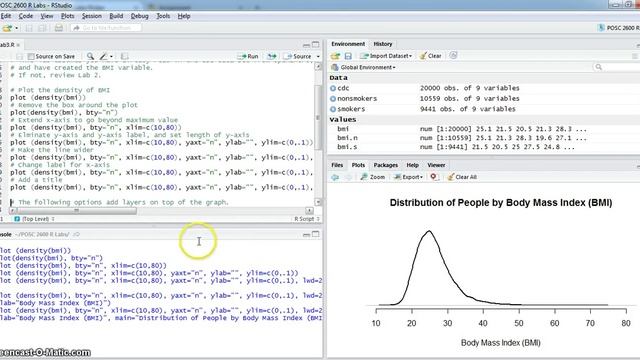Switch to the Help tab in lower pane
The image size is (640, 360).
tap(413, 165)
